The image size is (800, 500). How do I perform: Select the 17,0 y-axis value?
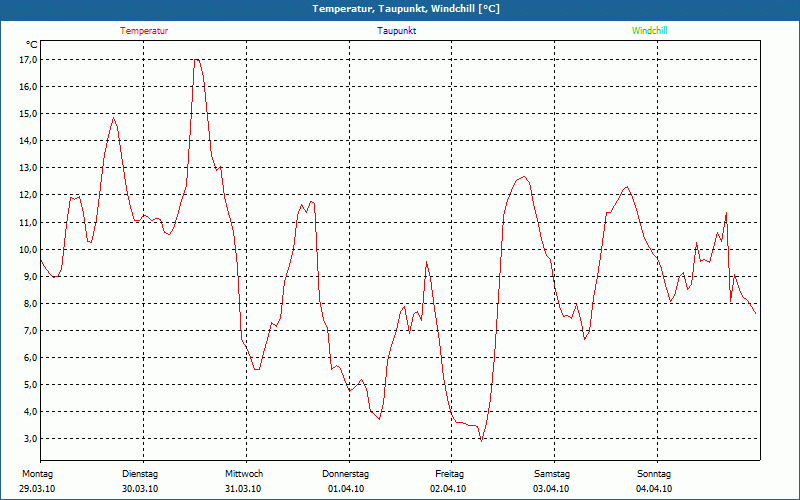pyautogui.click(x=29, y=60)
